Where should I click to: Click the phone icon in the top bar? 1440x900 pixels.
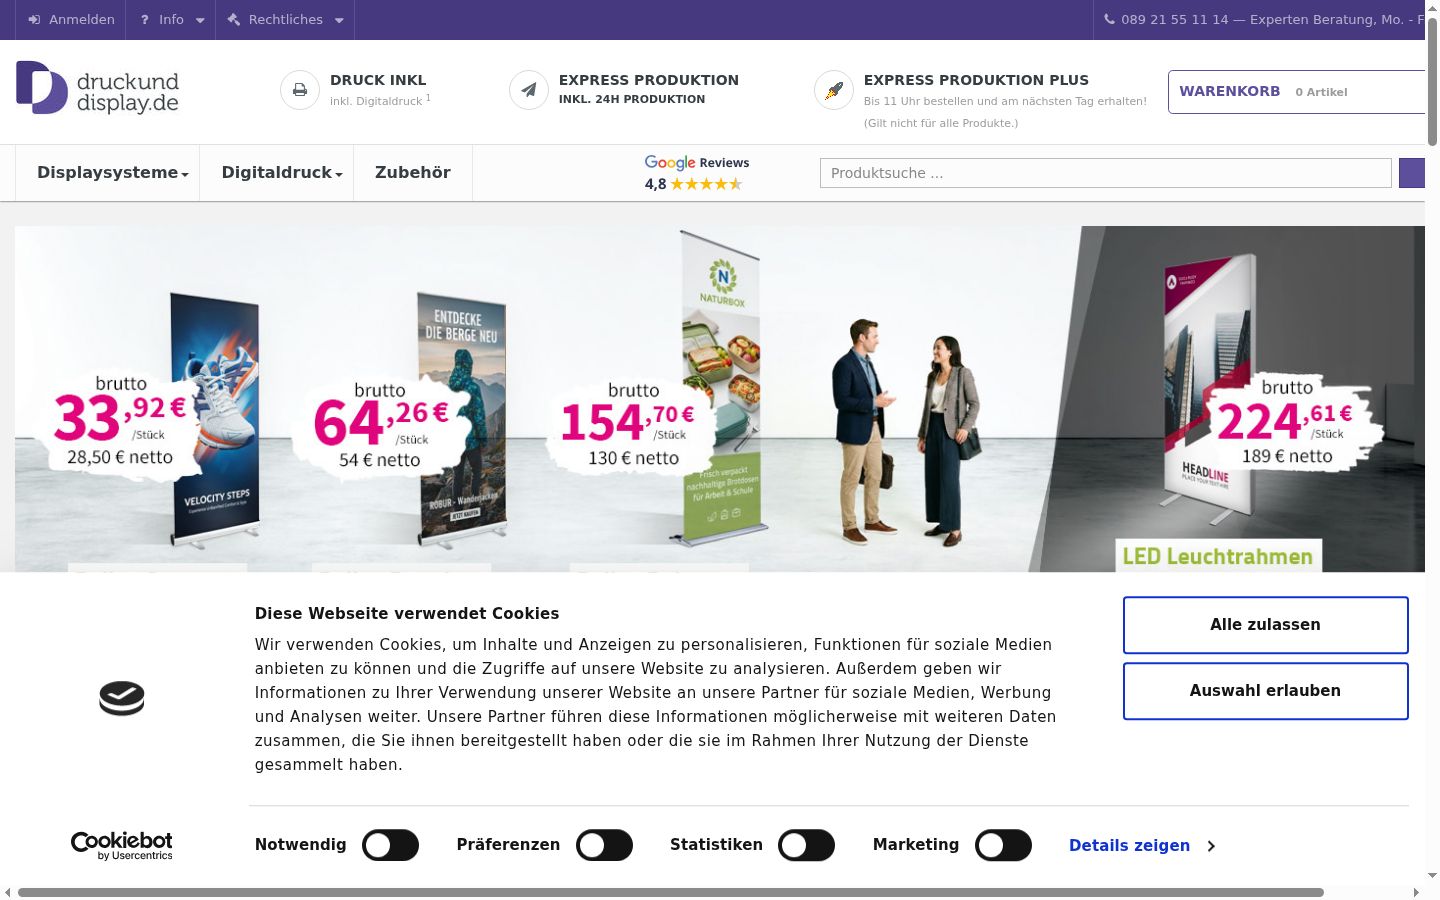[1109, 20]
